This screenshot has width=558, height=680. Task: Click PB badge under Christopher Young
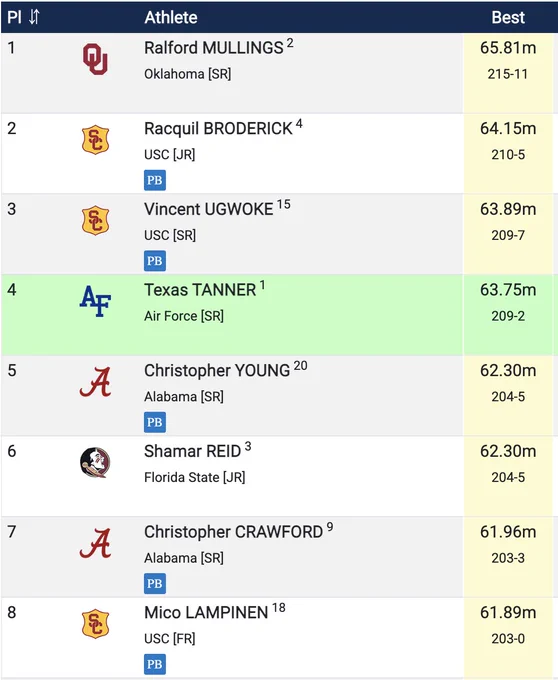tap(155, 422)
